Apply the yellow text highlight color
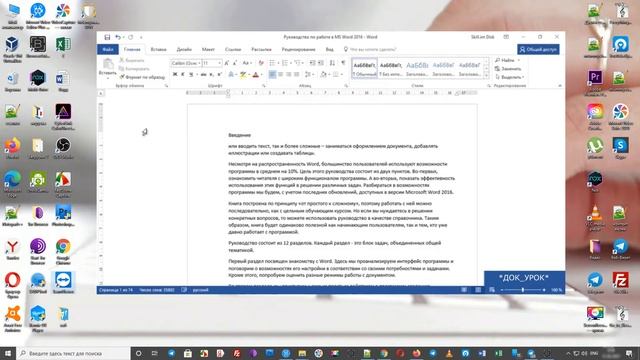The width and height of the screenshot is (640, 360). tap(243, 74)
